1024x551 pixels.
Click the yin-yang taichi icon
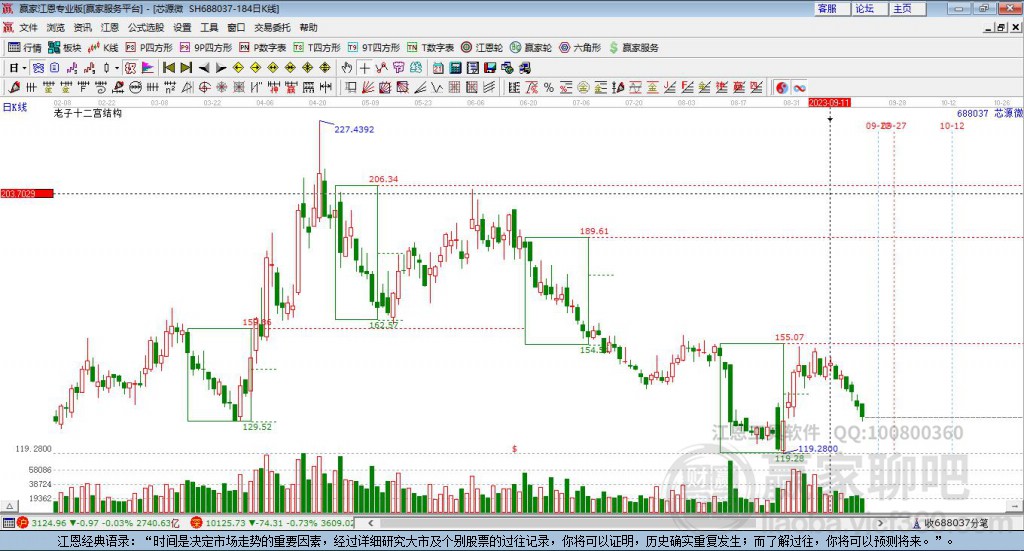[782, 87]
